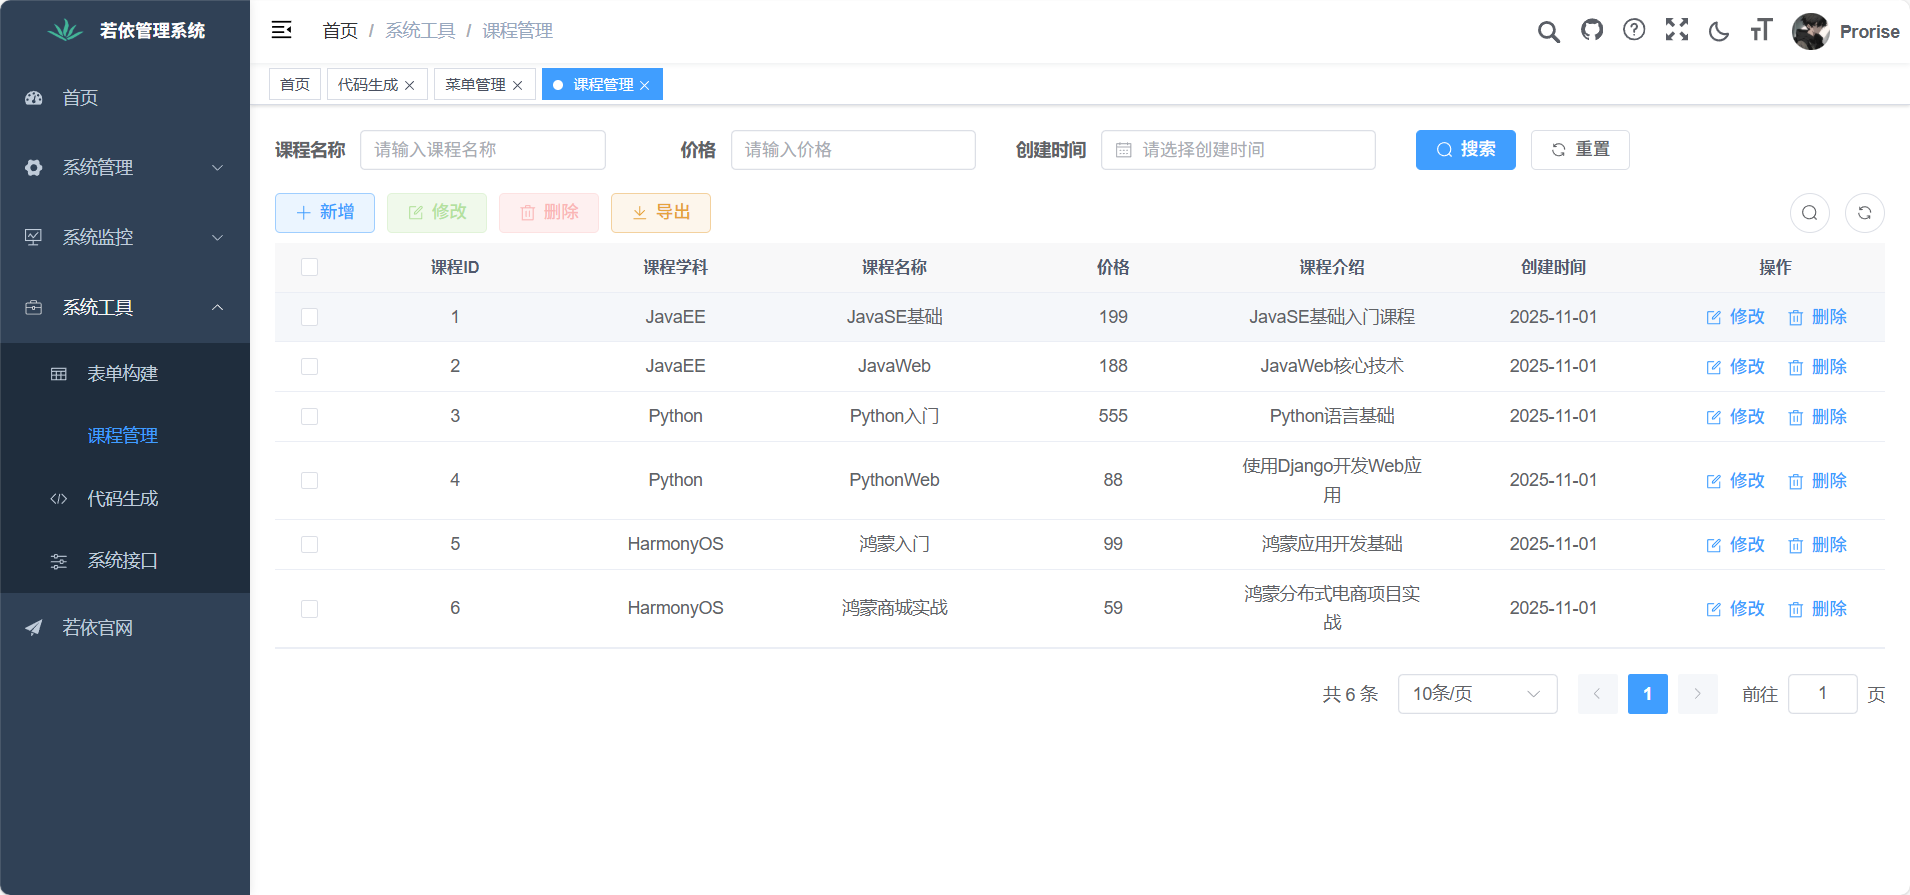Tick the checkbox for JavaSE基础 row
The image size is (1910, 895).
tap(309, 317)
